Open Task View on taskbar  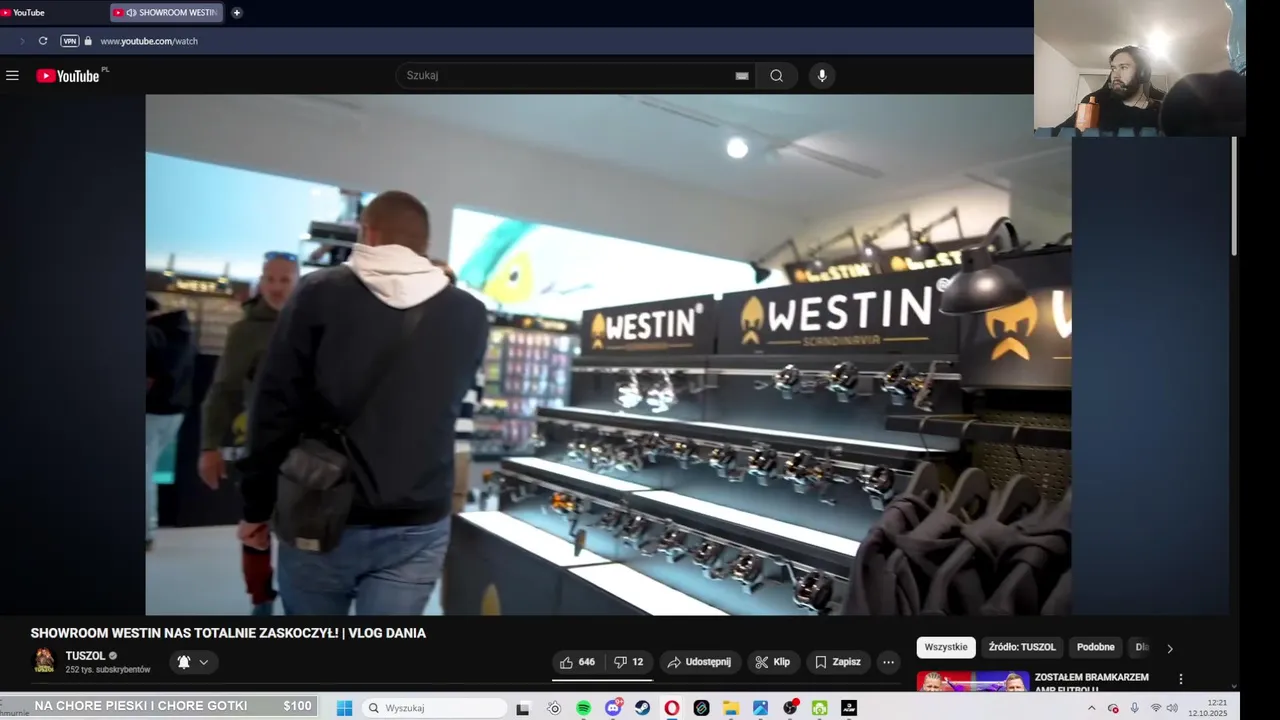[x=523, y=708]
